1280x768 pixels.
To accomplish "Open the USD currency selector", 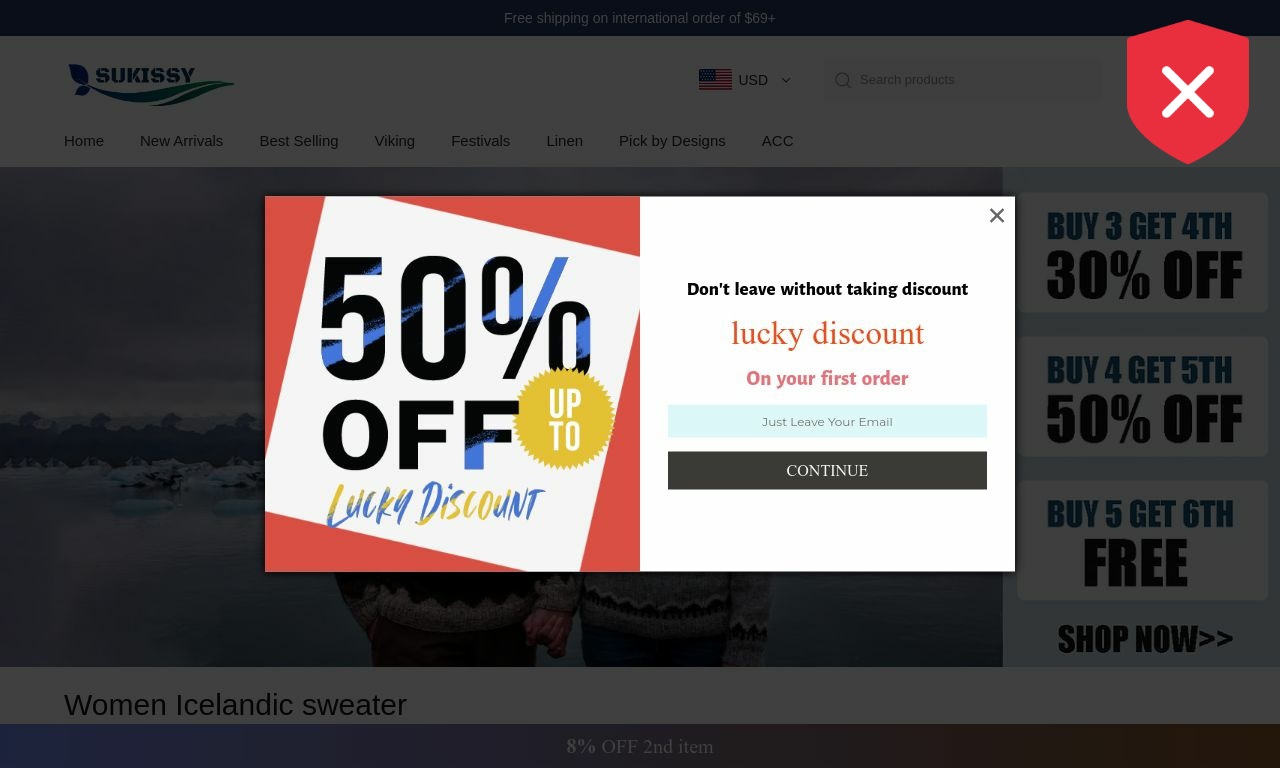I will click(x=745, y=80).
